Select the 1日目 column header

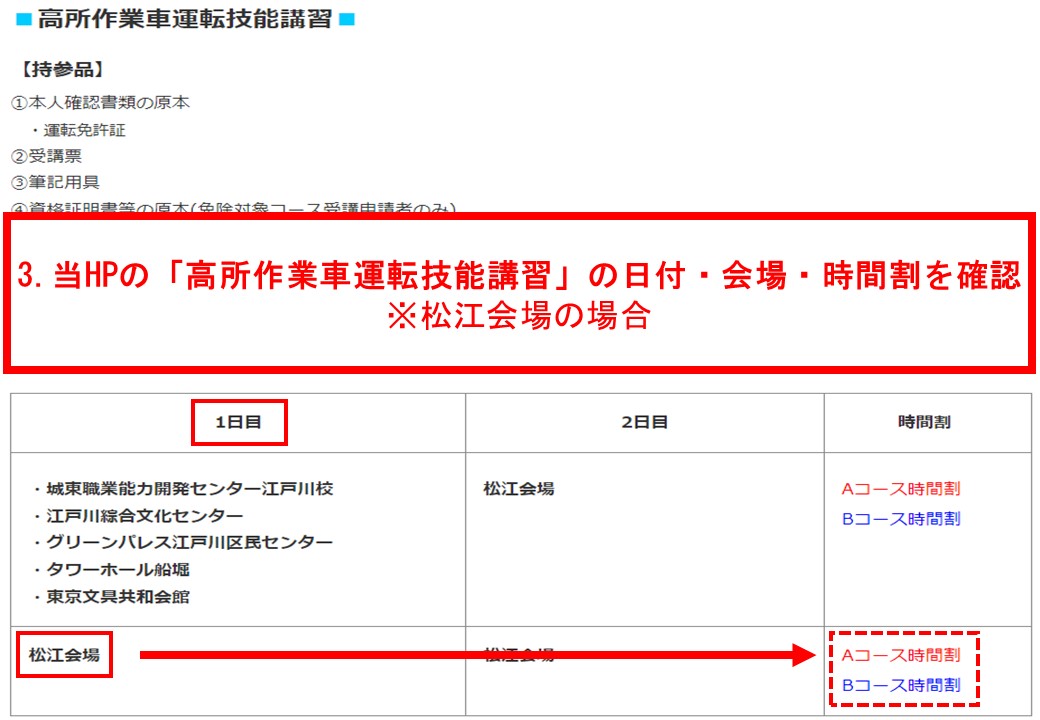[238, 422]
